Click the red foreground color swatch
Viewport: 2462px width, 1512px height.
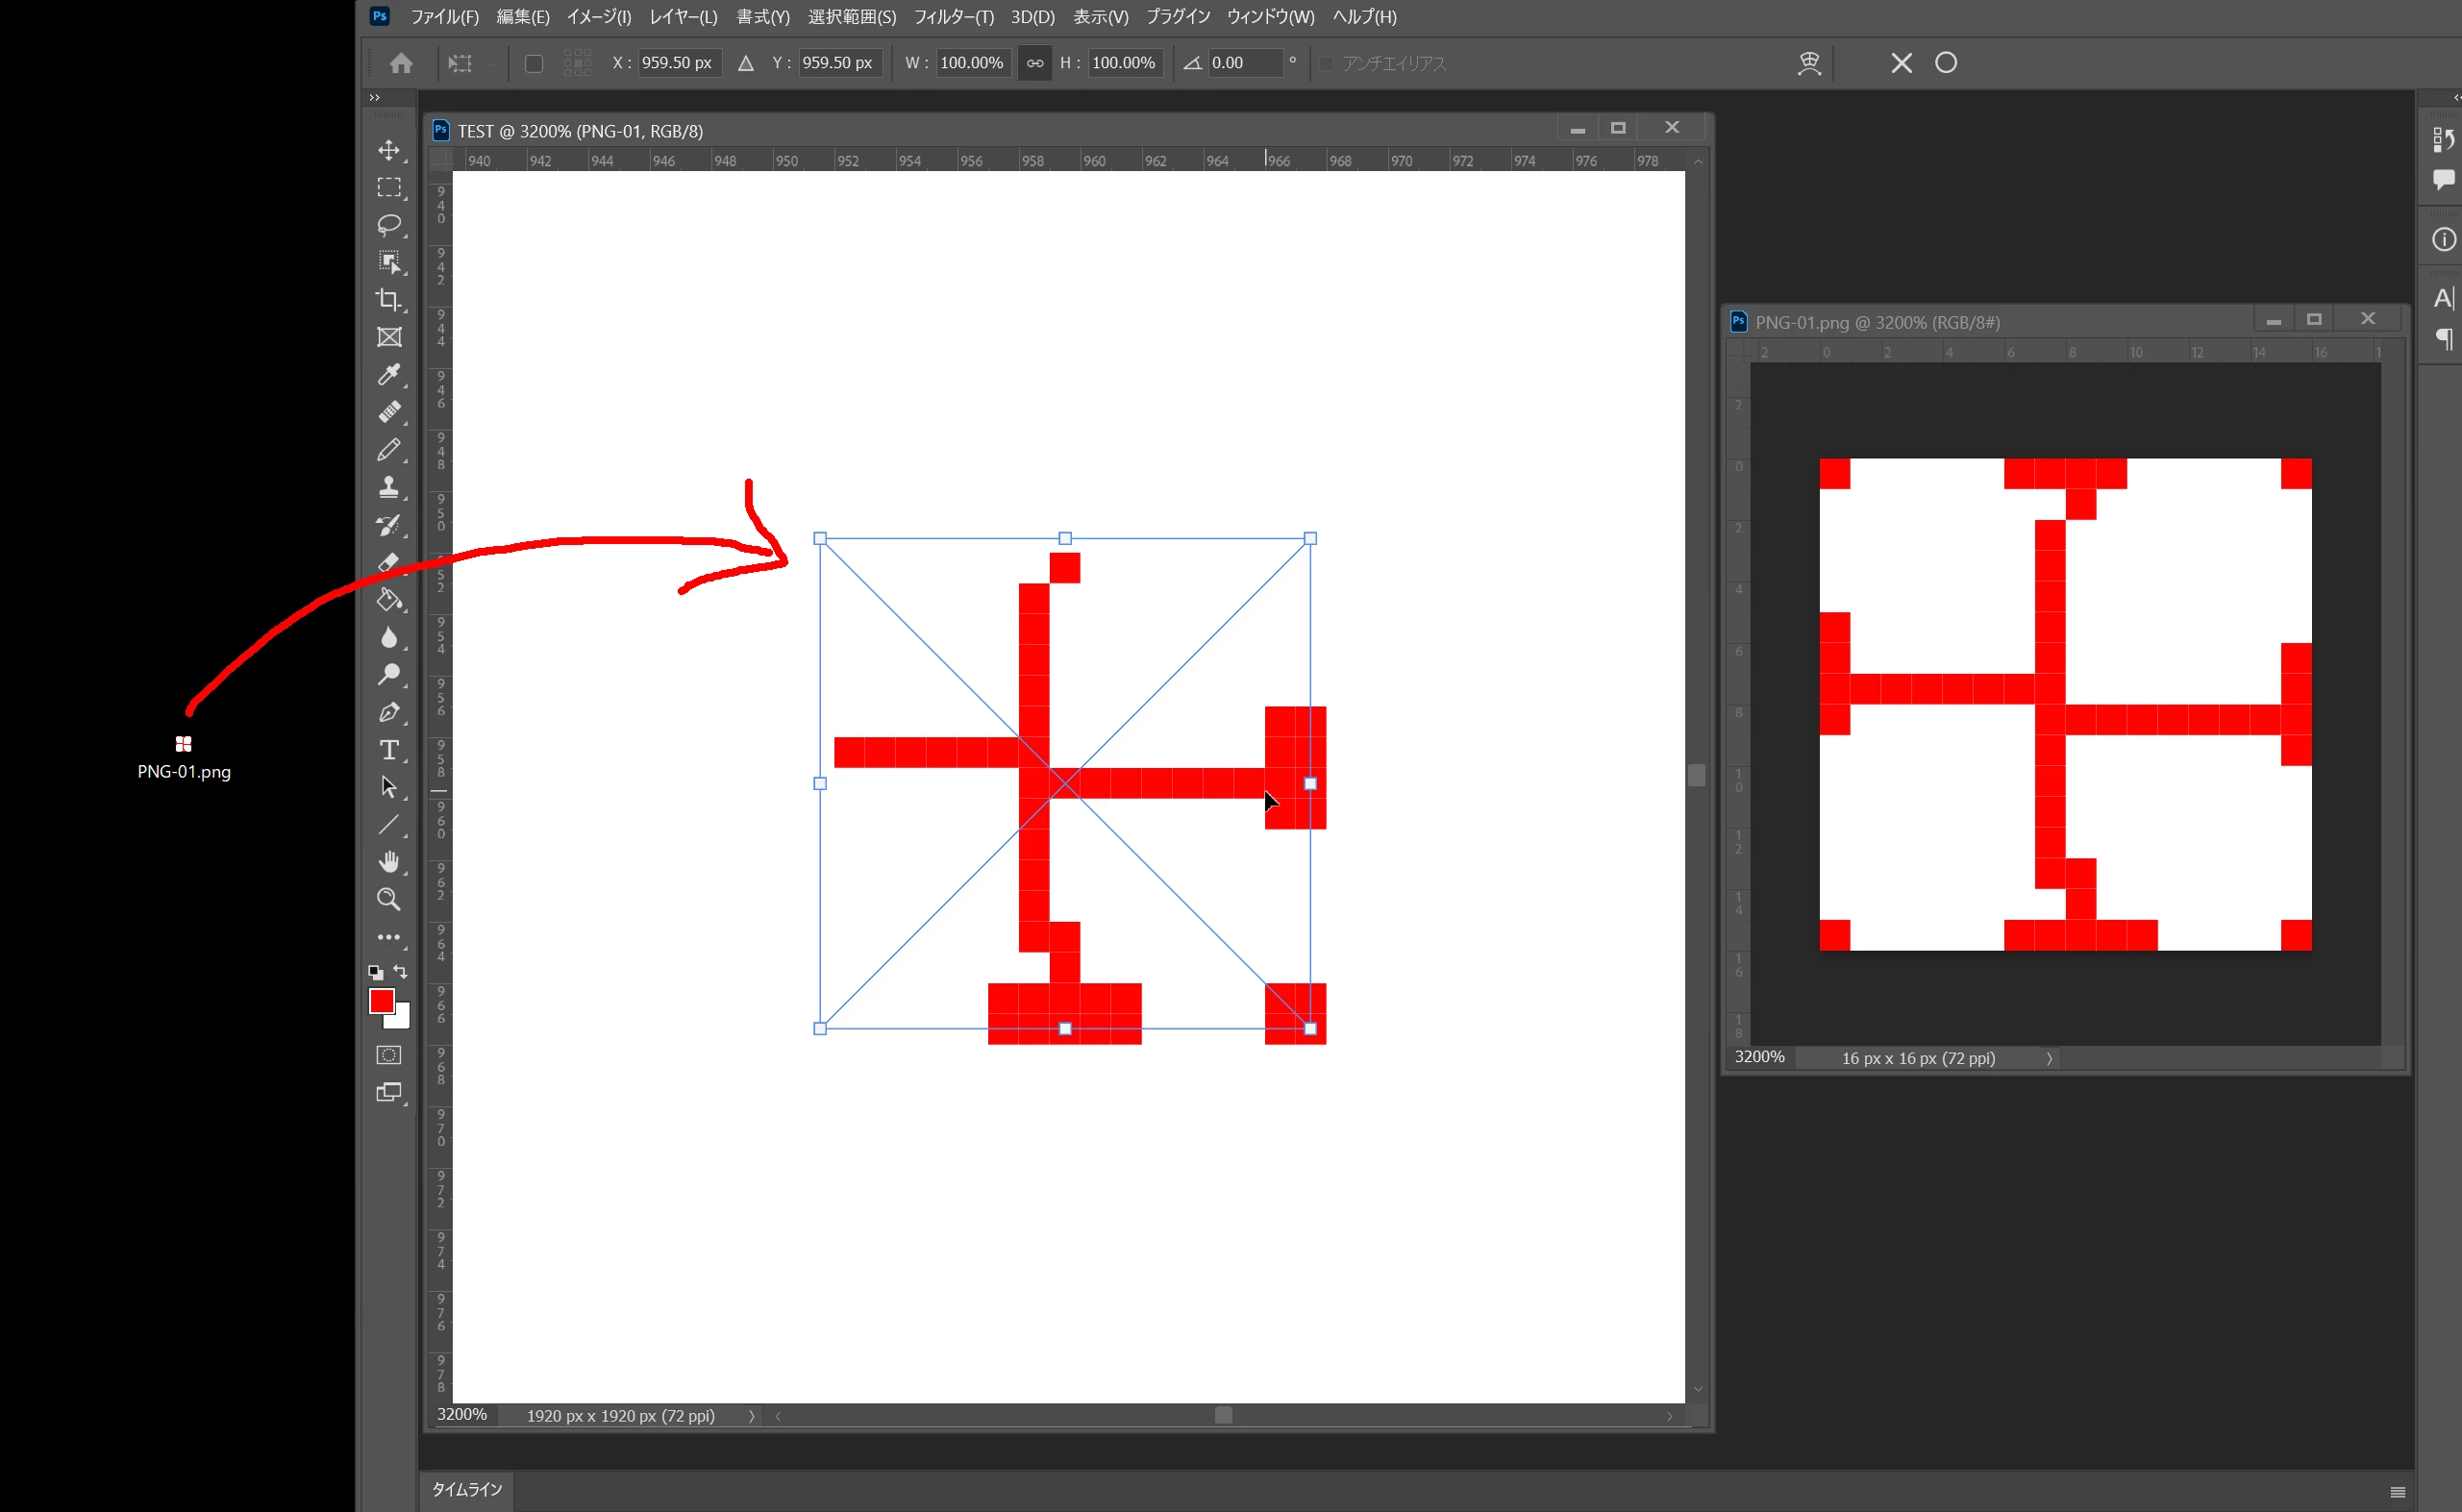pyautogui.click(x=381, y=1001)
